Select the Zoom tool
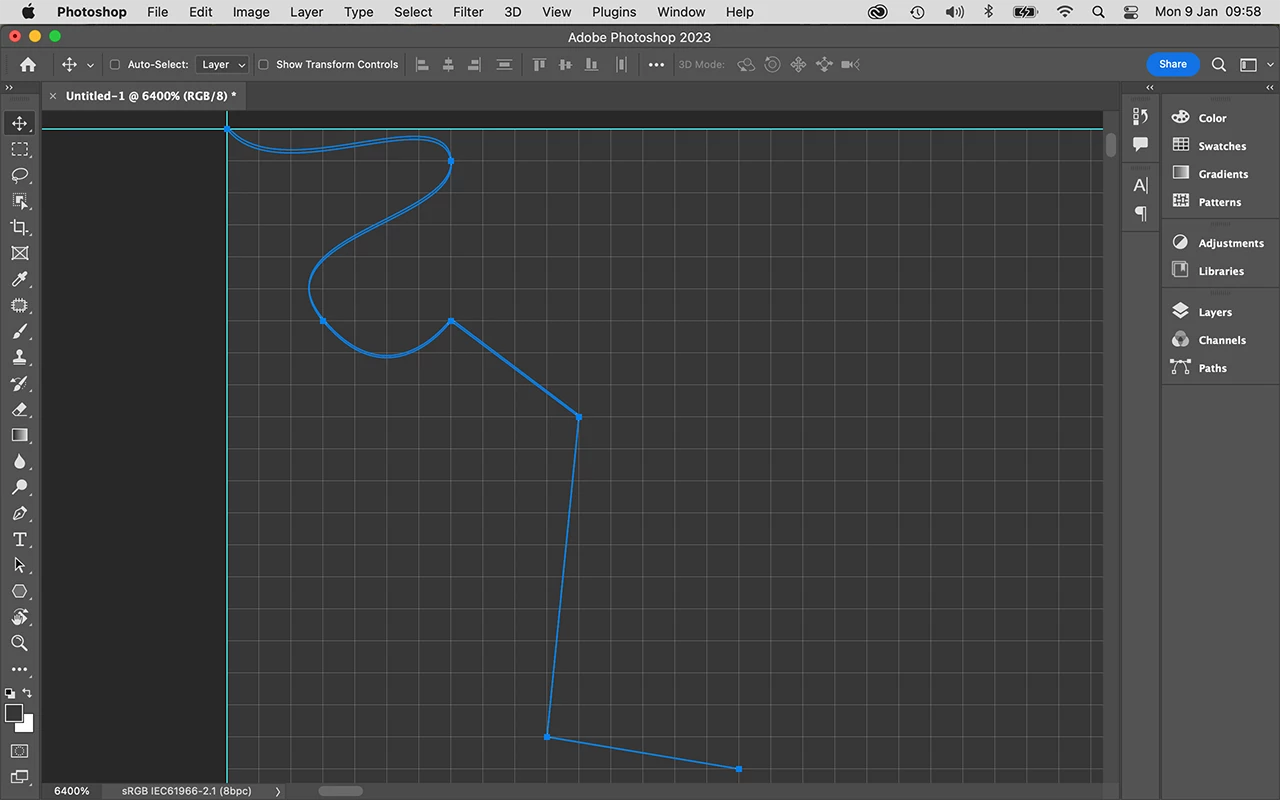The height and width of the screenshot is (800, 1280). coord(19,643)
